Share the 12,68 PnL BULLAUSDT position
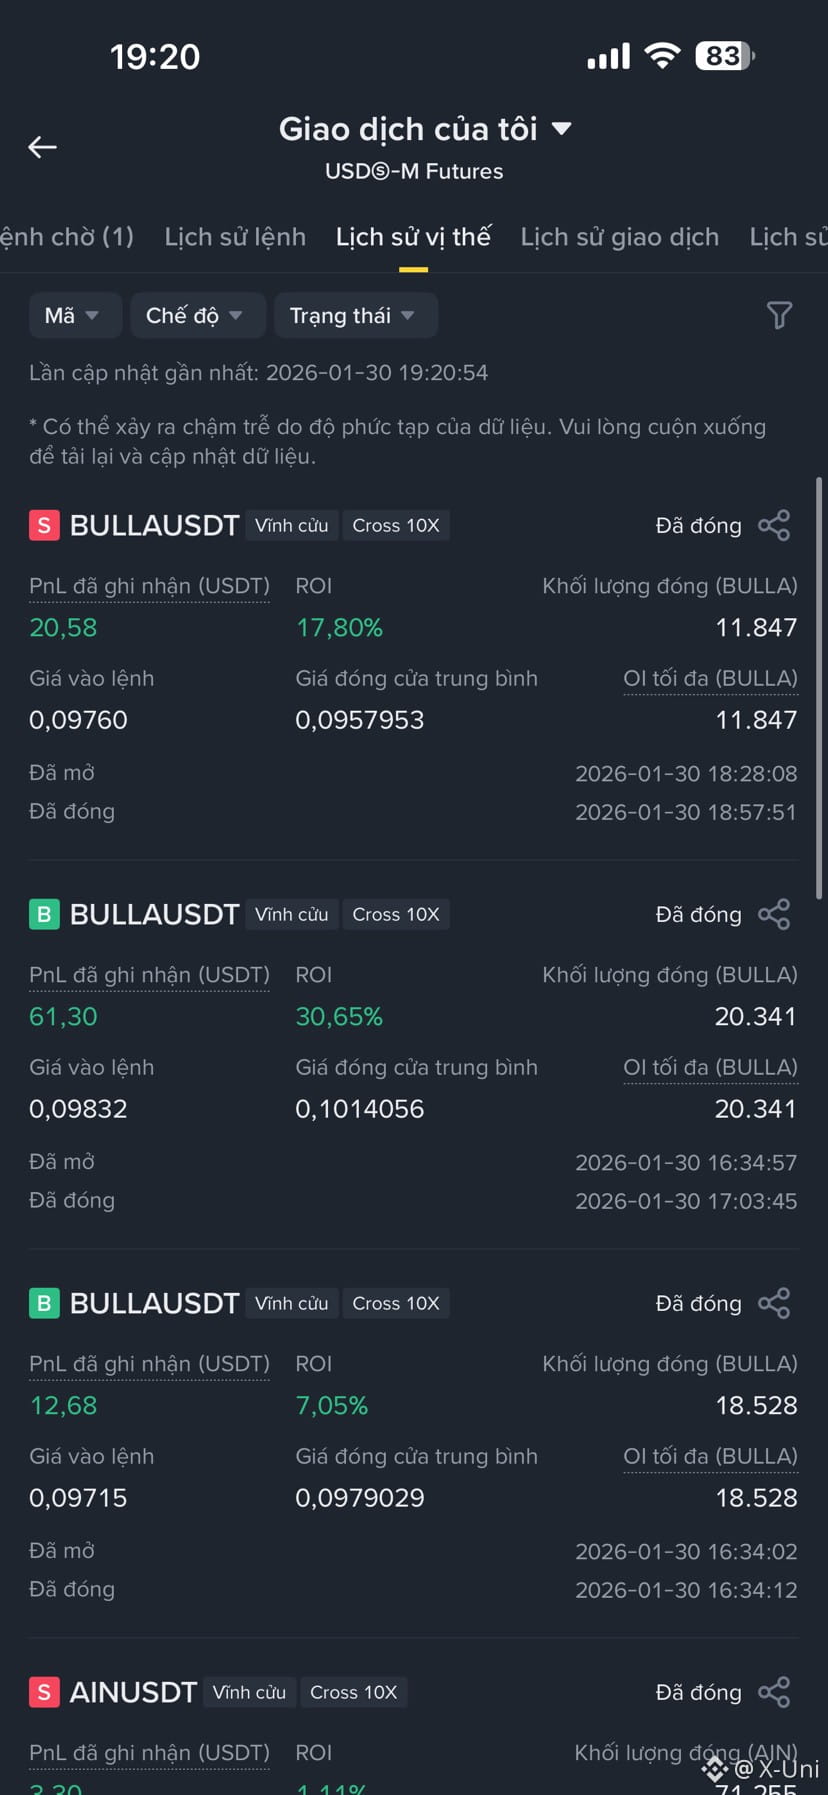Screen dimensions: 828x1795 [774, 1303]
